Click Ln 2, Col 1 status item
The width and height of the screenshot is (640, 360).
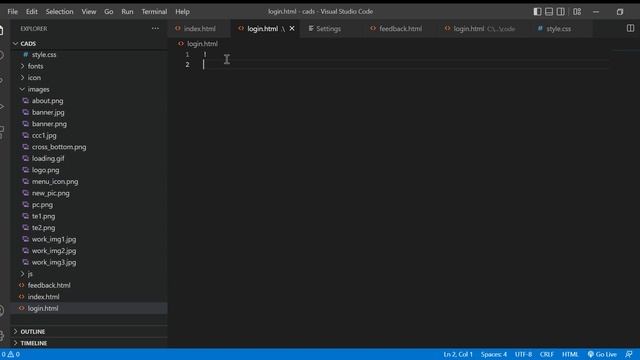pyautogui.click(x=458, y=354)
